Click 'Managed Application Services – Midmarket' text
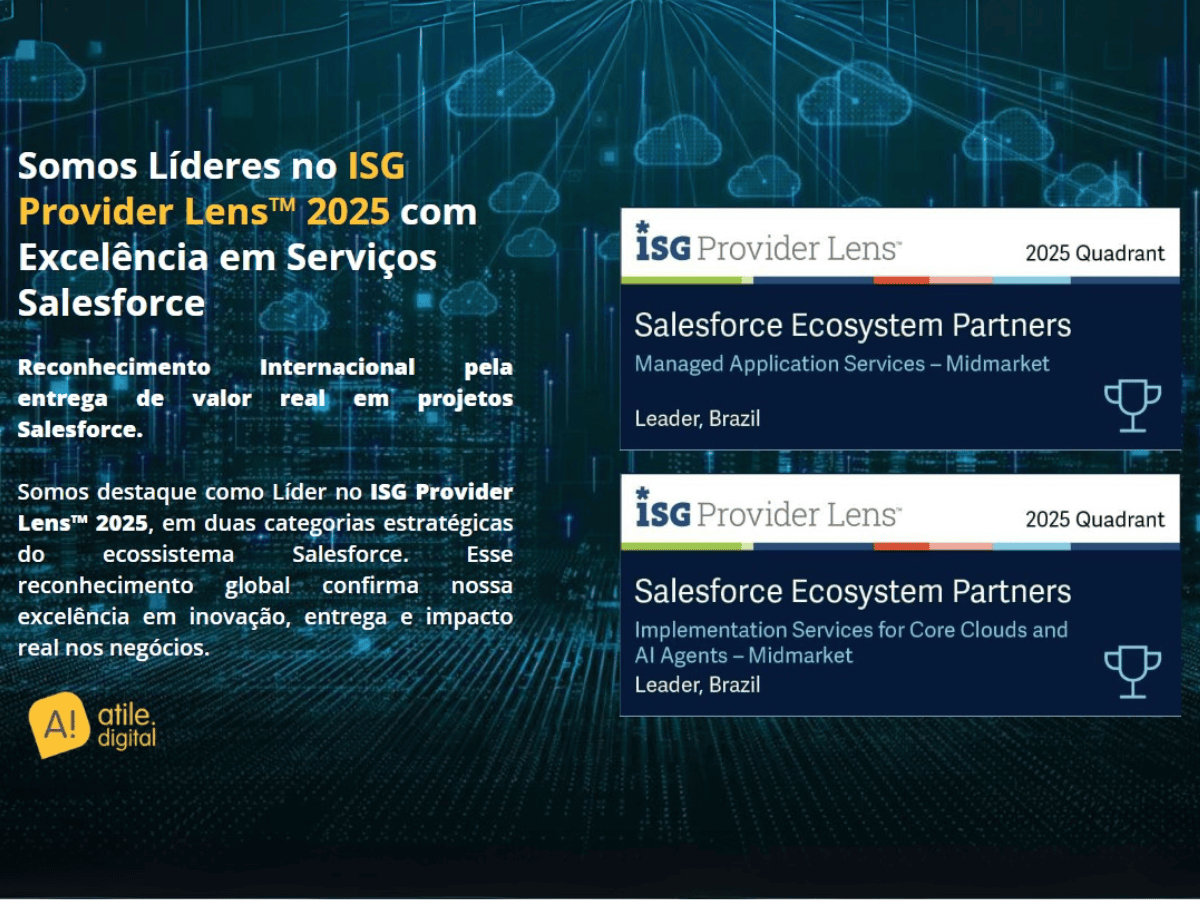Screen dimensions: 1200x900 point(842,364)
